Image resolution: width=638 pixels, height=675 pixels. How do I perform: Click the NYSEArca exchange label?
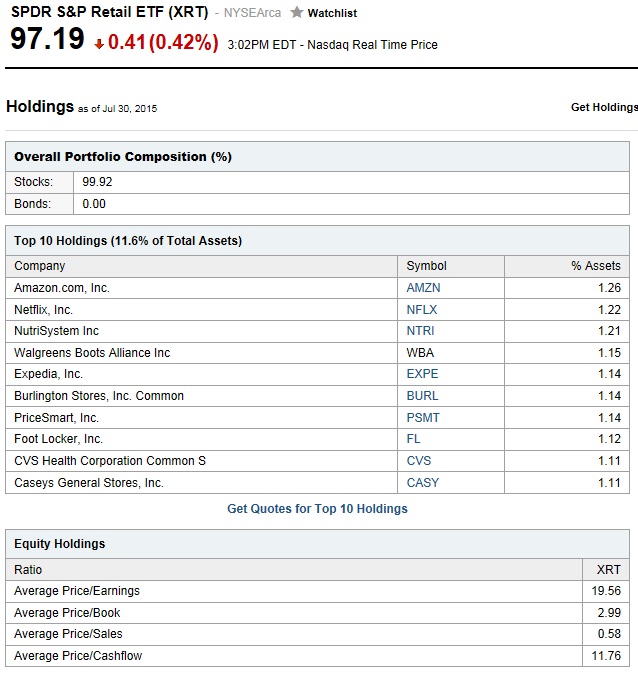(x=252, y=13)
